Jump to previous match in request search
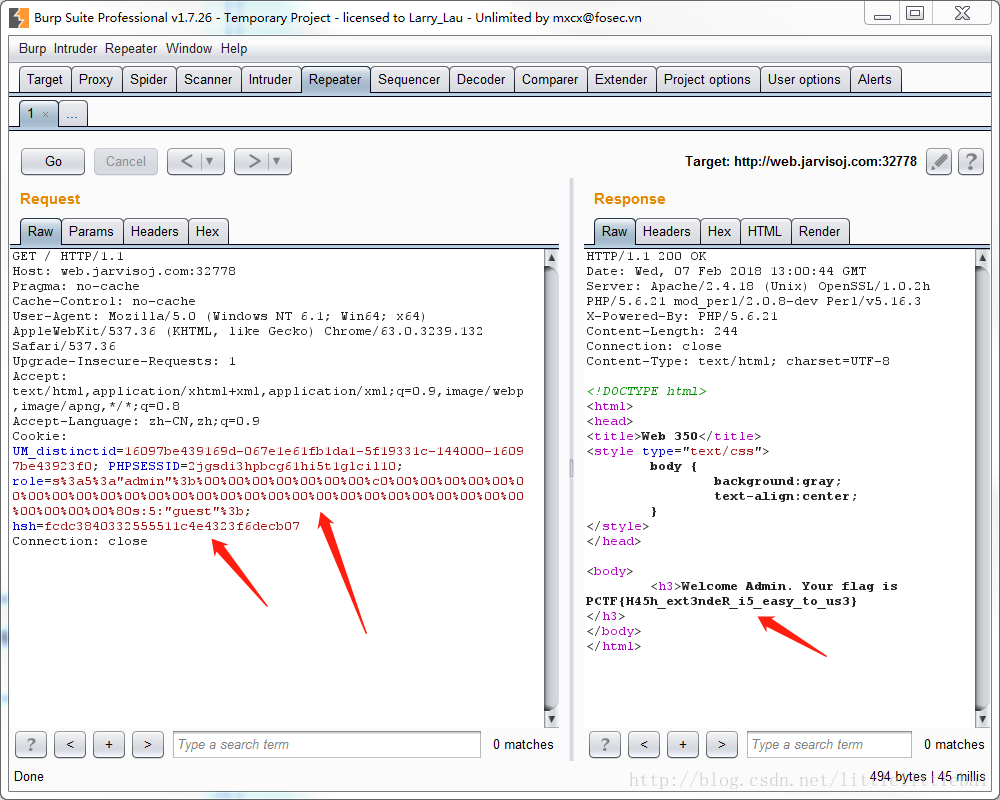The width and height of the screenshot is (1000, 800). point(70,744)
